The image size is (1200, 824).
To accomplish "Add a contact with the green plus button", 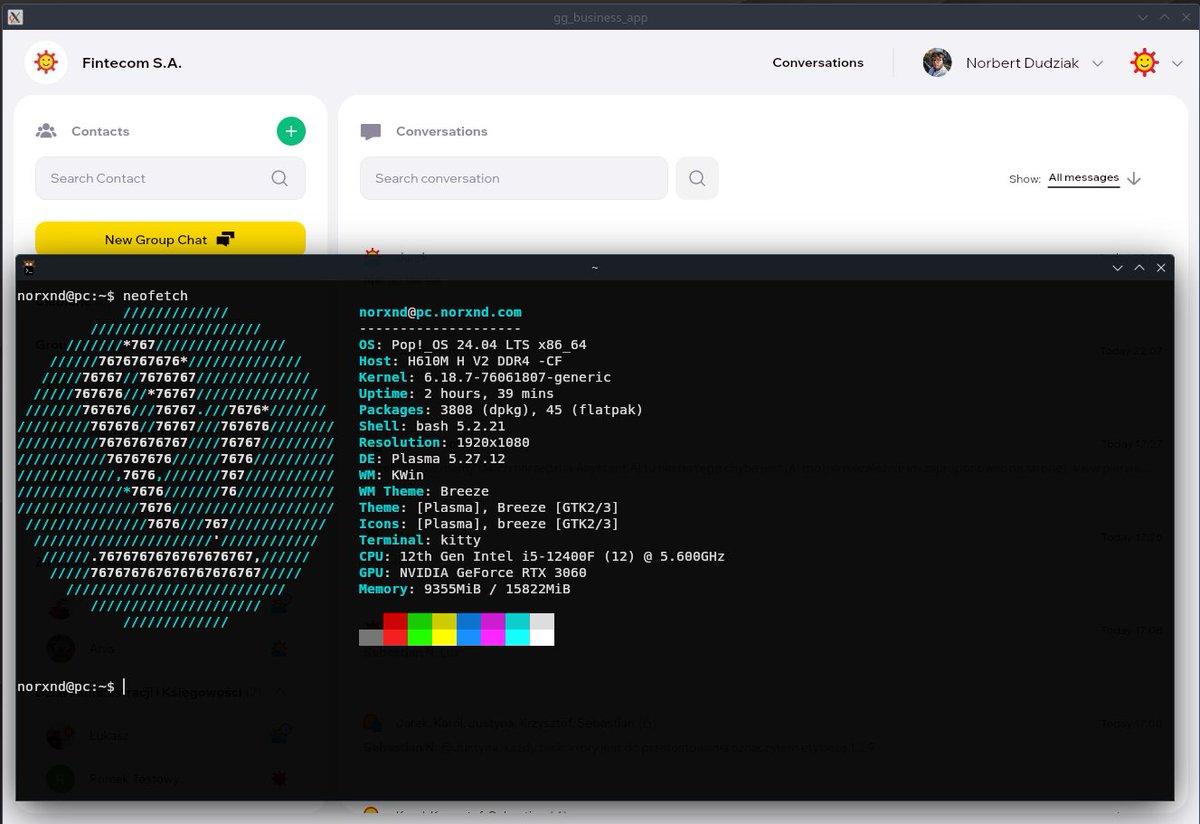I will click(x=291, y=131).
